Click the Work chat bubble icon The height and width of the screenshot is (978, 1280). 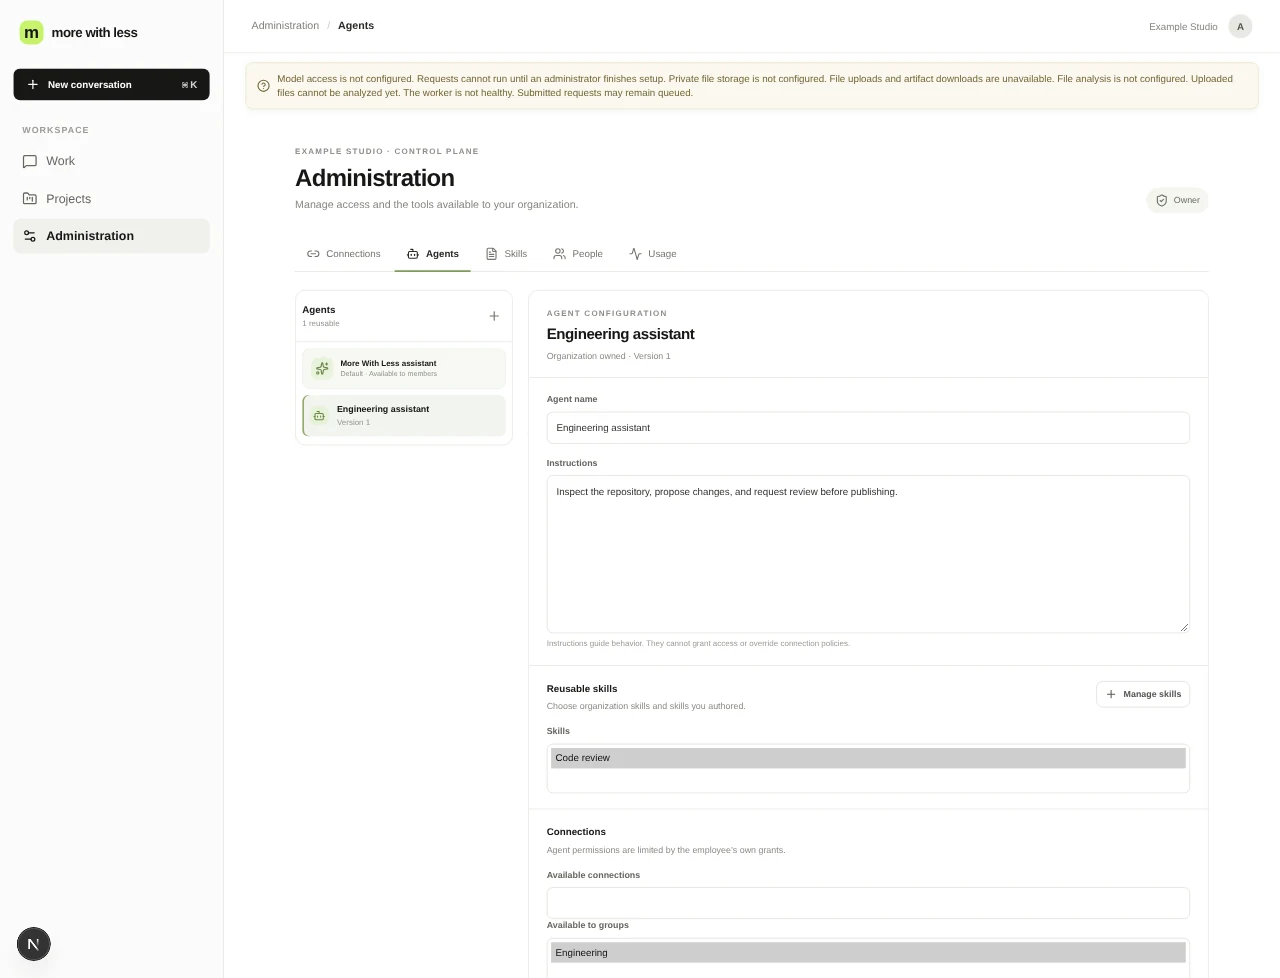click(x=30, y=161)
